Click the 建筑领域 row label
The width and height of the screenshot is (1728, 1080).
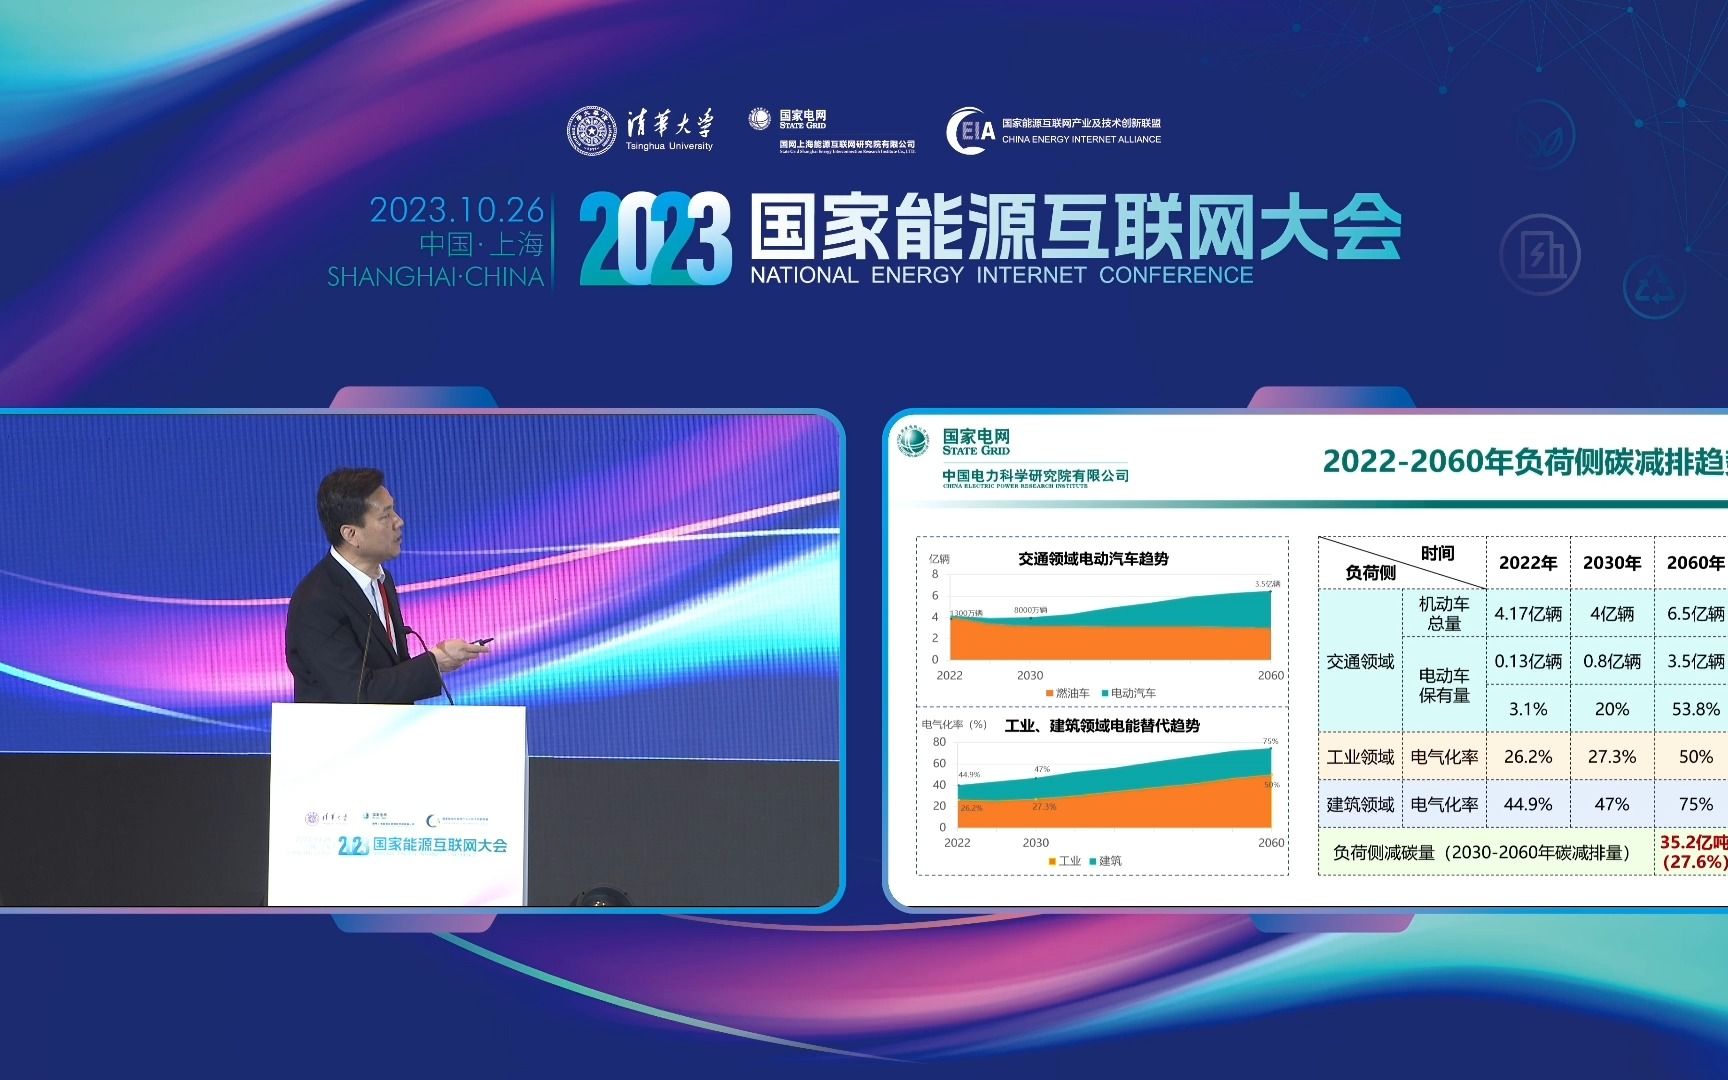(x=1360, y=804)
